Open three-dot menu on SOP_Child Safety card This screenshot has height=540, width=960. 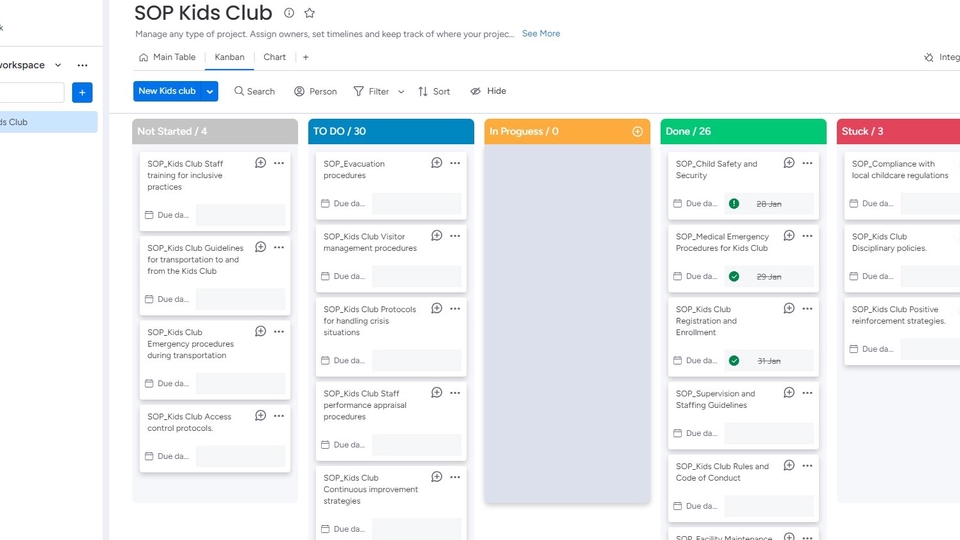coord(807,163)
